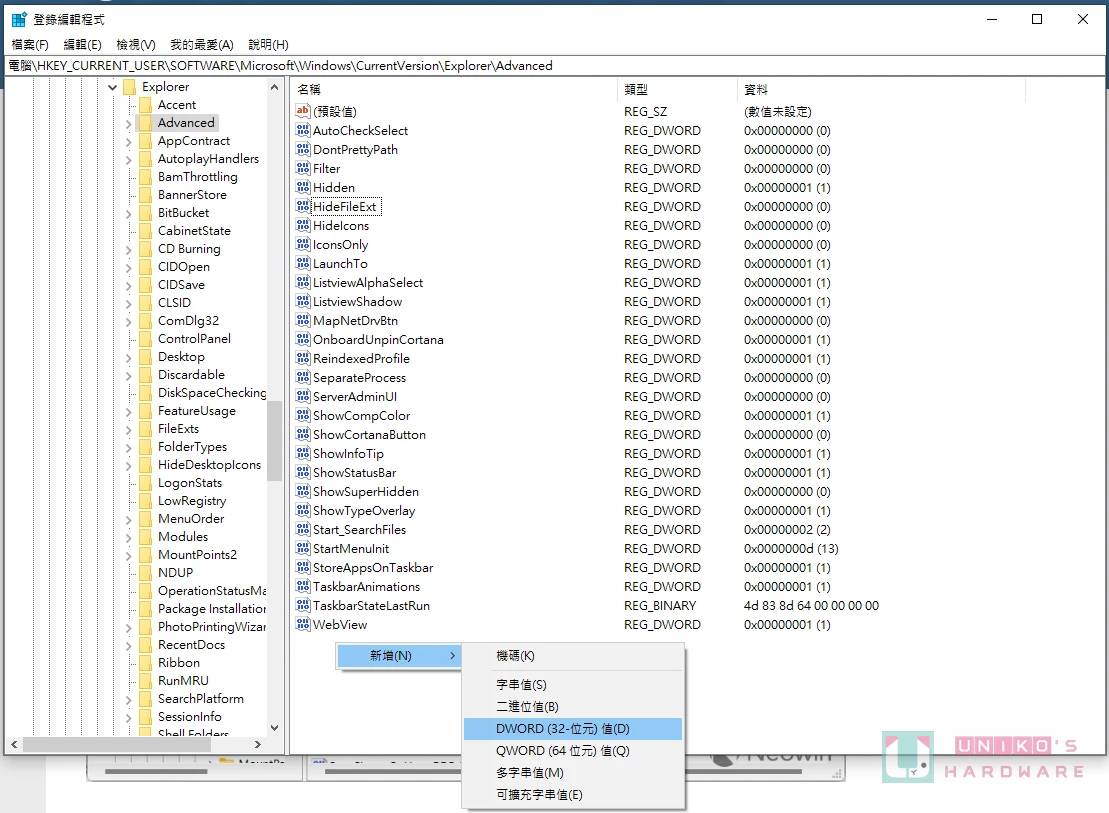The image size is (1109, 813).
Task: Open the 檔案(F) menu
Action: 30,45
